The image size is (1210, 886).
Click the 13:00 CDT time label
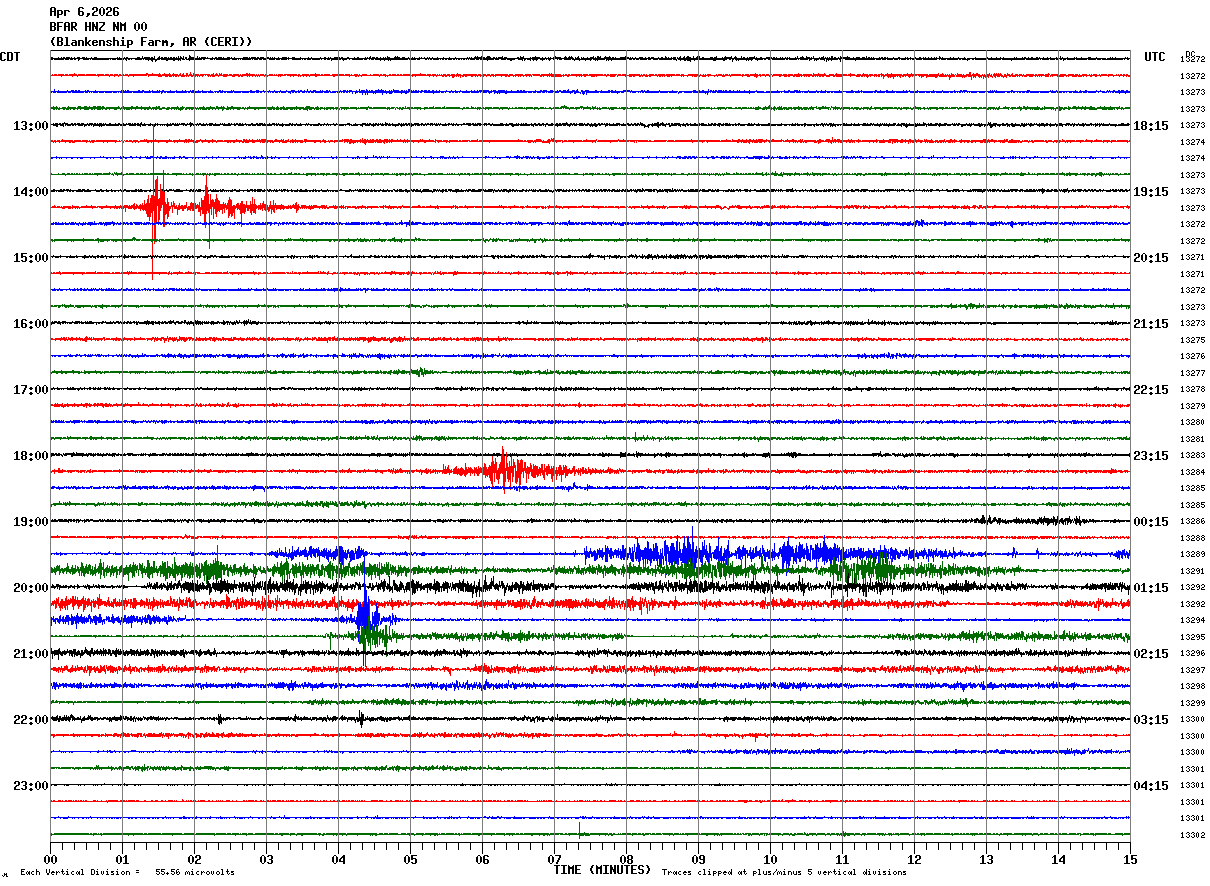[x=31, y=126]
